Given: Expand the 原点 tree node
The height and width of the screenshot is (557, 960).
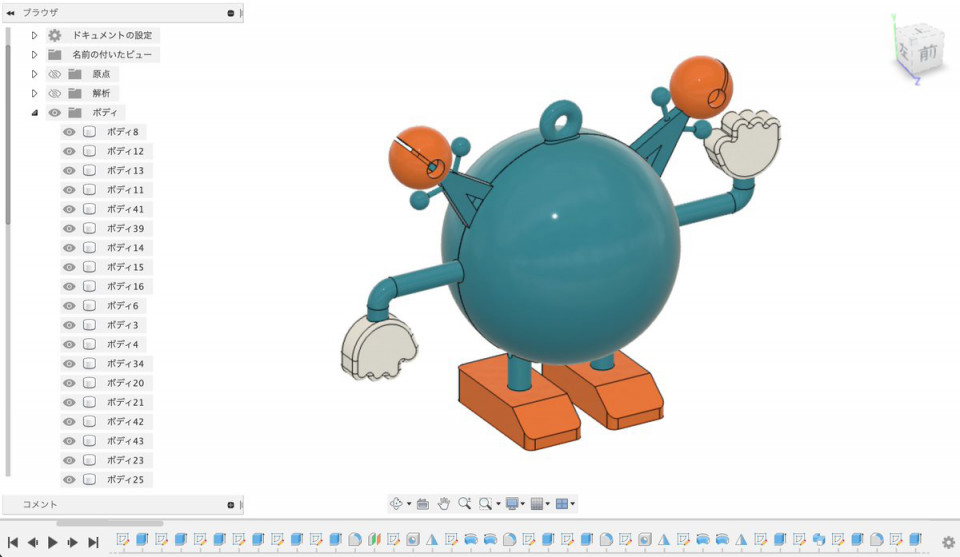Looking at the screenshot, I should 34,74.
